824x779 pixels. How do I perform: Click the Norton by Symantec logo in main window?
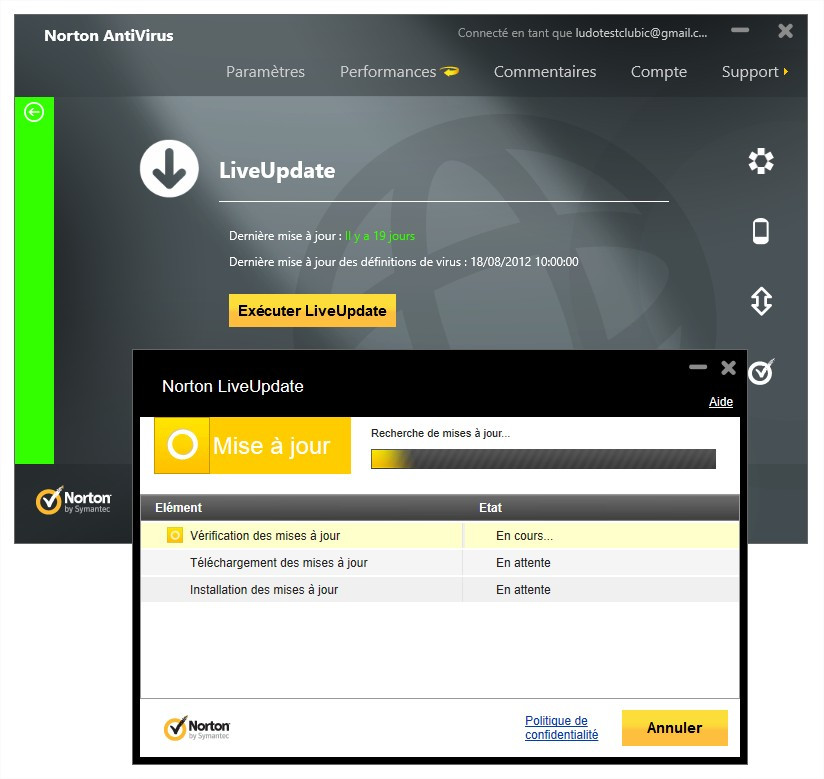[x=73, y=500]
